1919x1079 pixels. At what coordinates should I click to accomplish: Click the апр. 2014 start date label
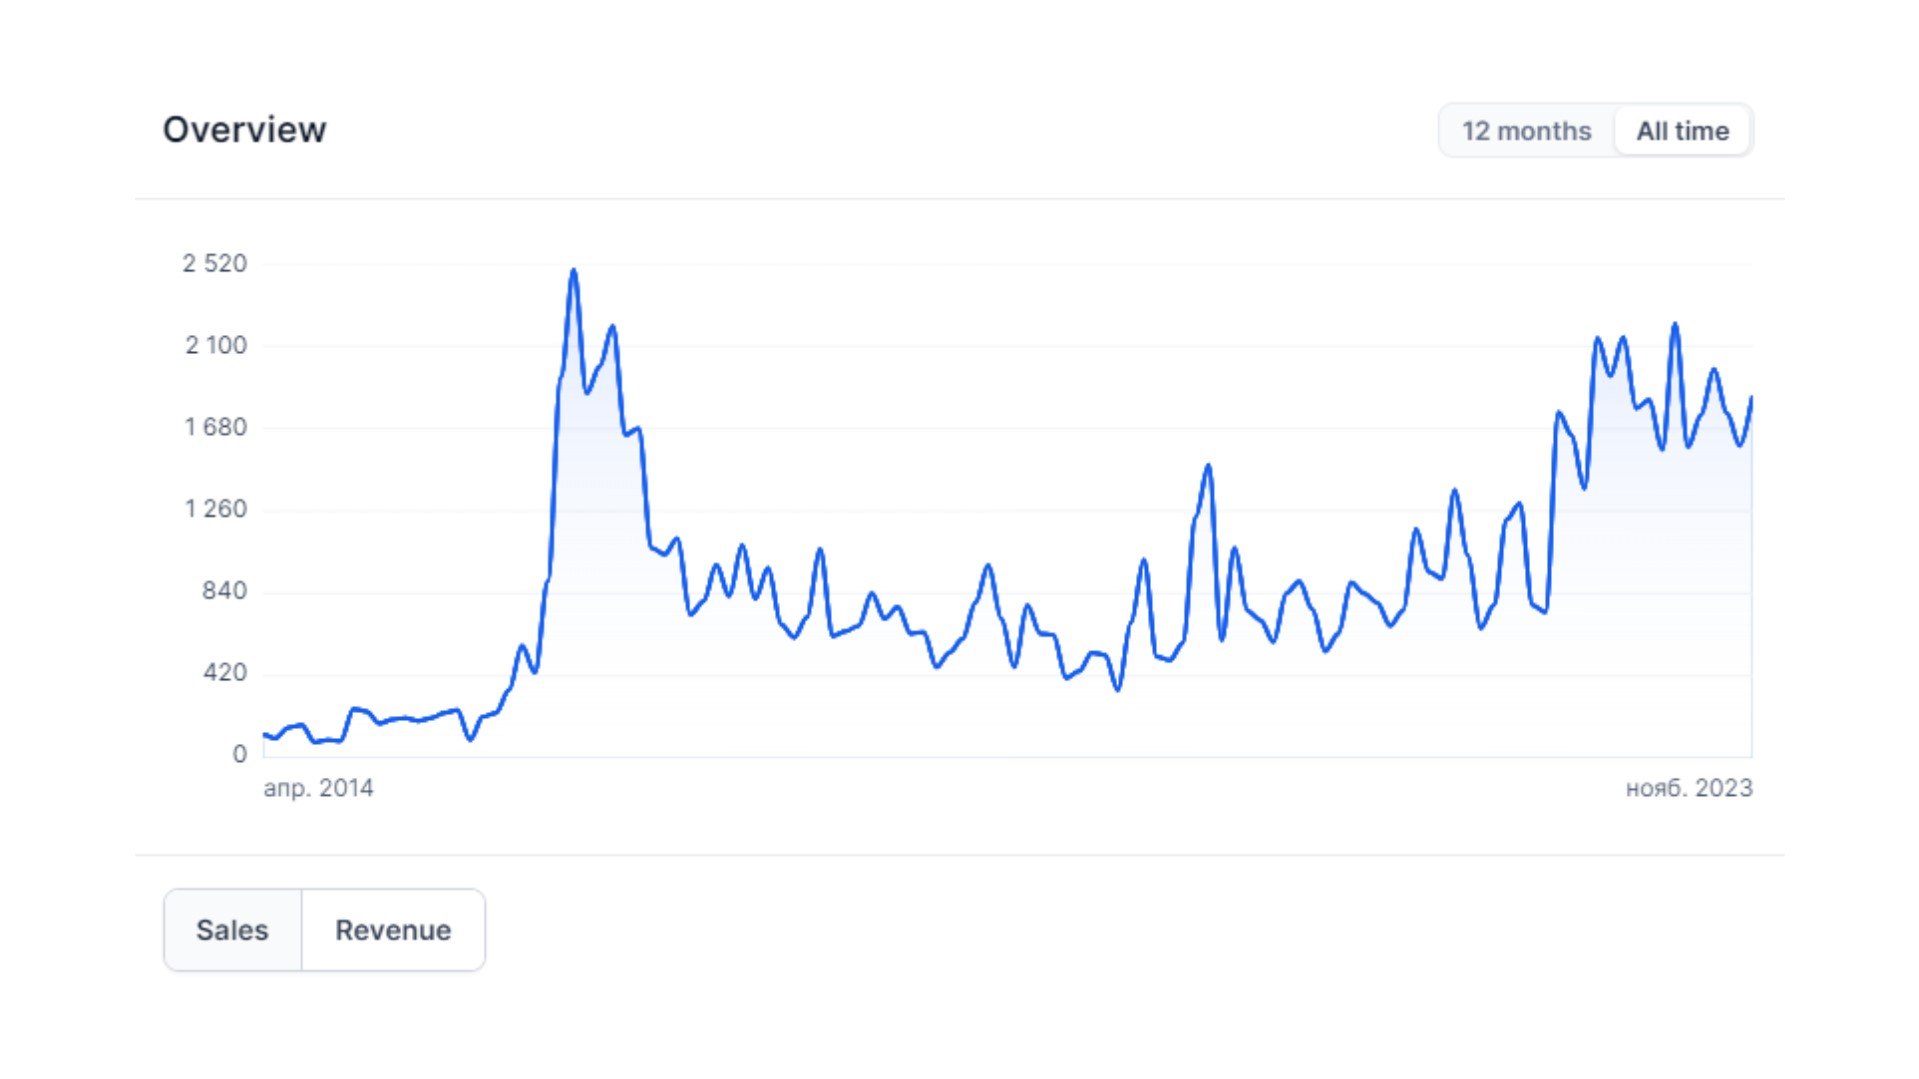click(318, 788)
